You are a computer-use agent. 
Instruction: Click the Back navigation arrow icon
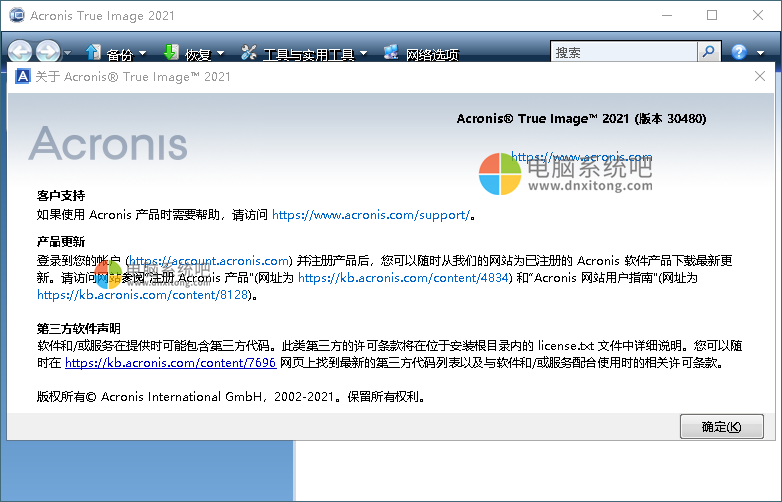point(20,51)
